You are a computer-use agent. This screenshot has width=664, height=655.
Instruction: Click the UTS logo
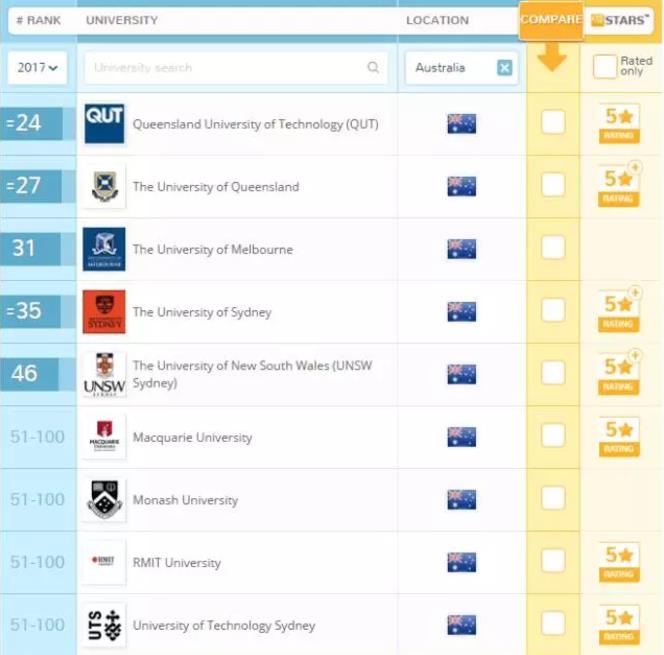(104, 625)
